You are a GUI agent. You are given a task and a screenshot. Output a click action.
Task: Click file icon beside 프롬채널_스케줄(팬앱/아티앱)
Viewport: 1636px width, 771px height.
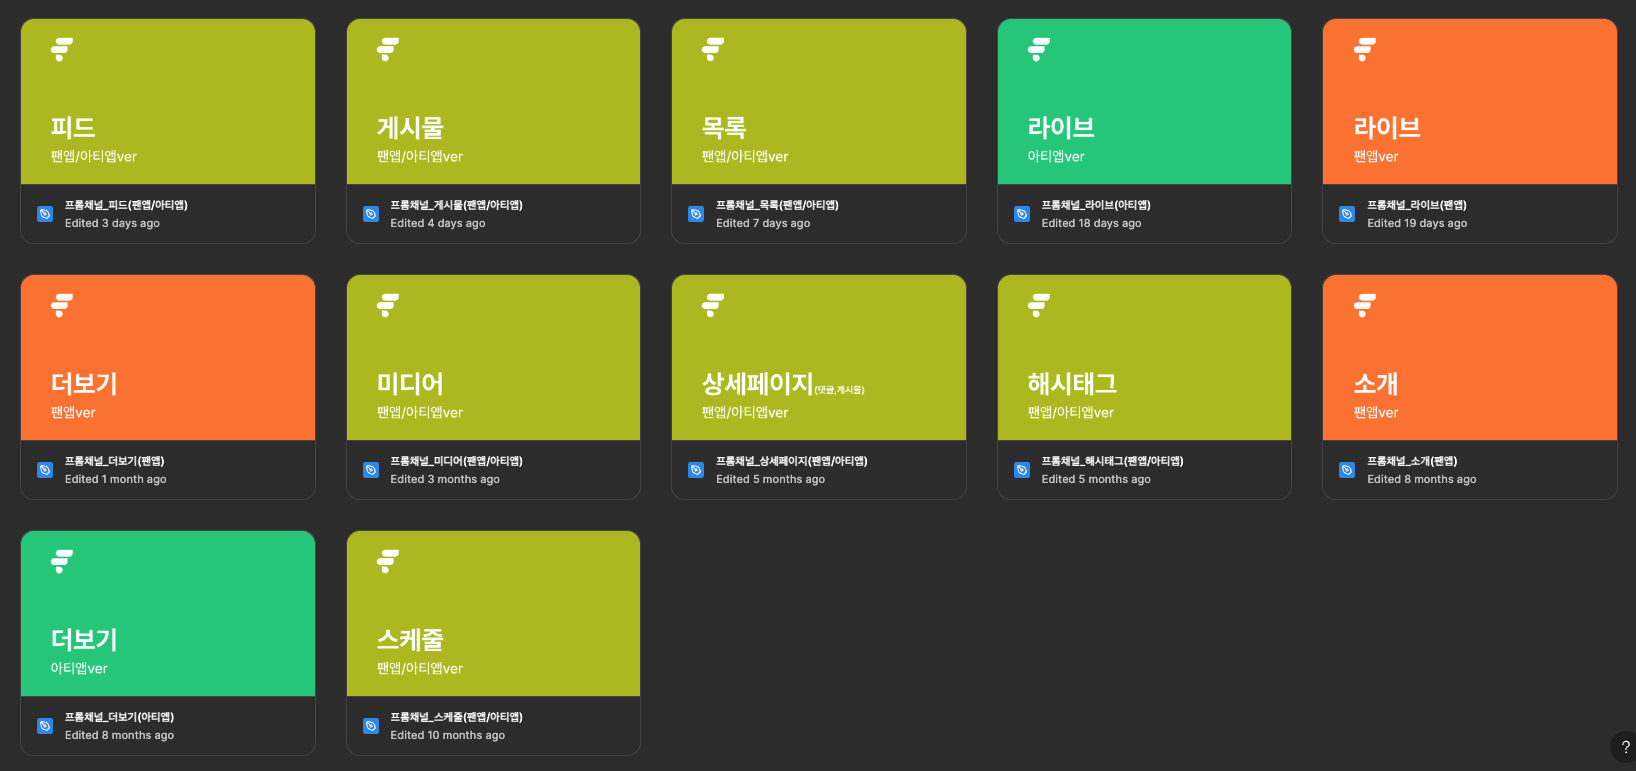click(371, 726)
